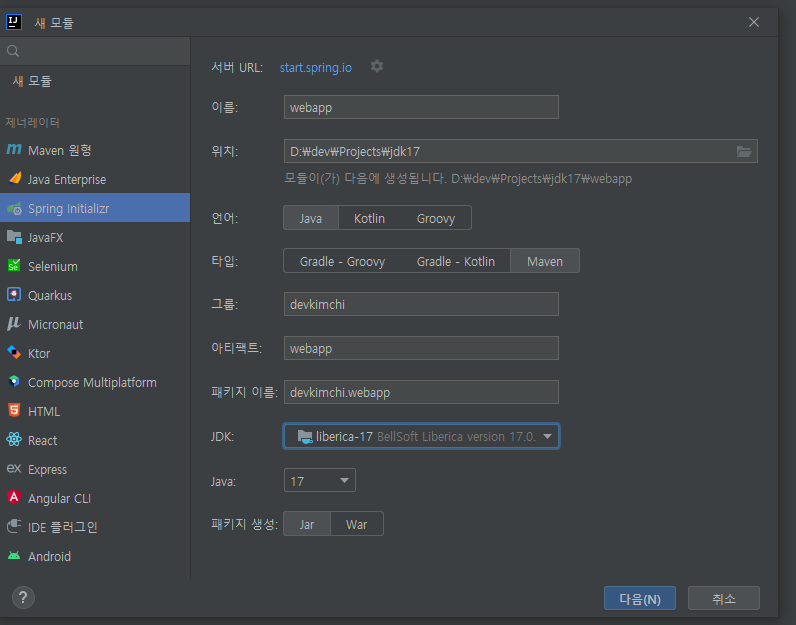Choose the Compose Multiplatform icon
Screen dimensions: 796x625
point(14,382)
